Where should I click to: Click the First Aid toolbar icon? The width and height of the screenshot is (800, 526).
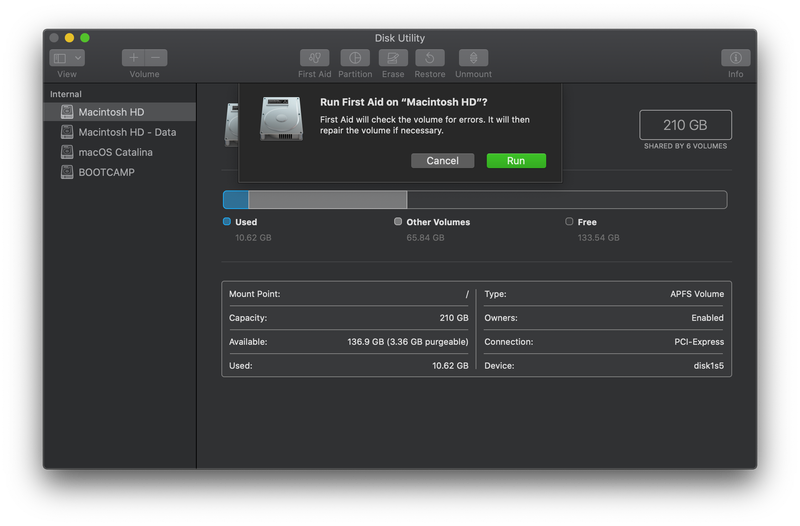(x=314, y=58)
